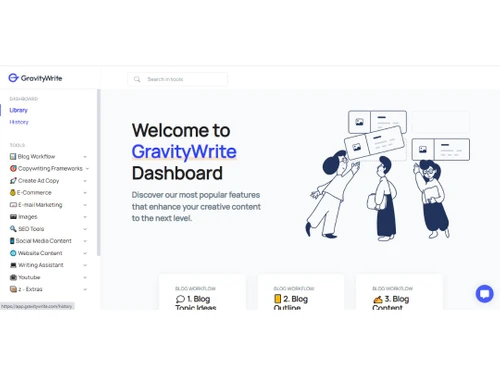500x375 pixels.
Task: Expand the Copywriting Frameworks chevron
Action: point(87,169)
